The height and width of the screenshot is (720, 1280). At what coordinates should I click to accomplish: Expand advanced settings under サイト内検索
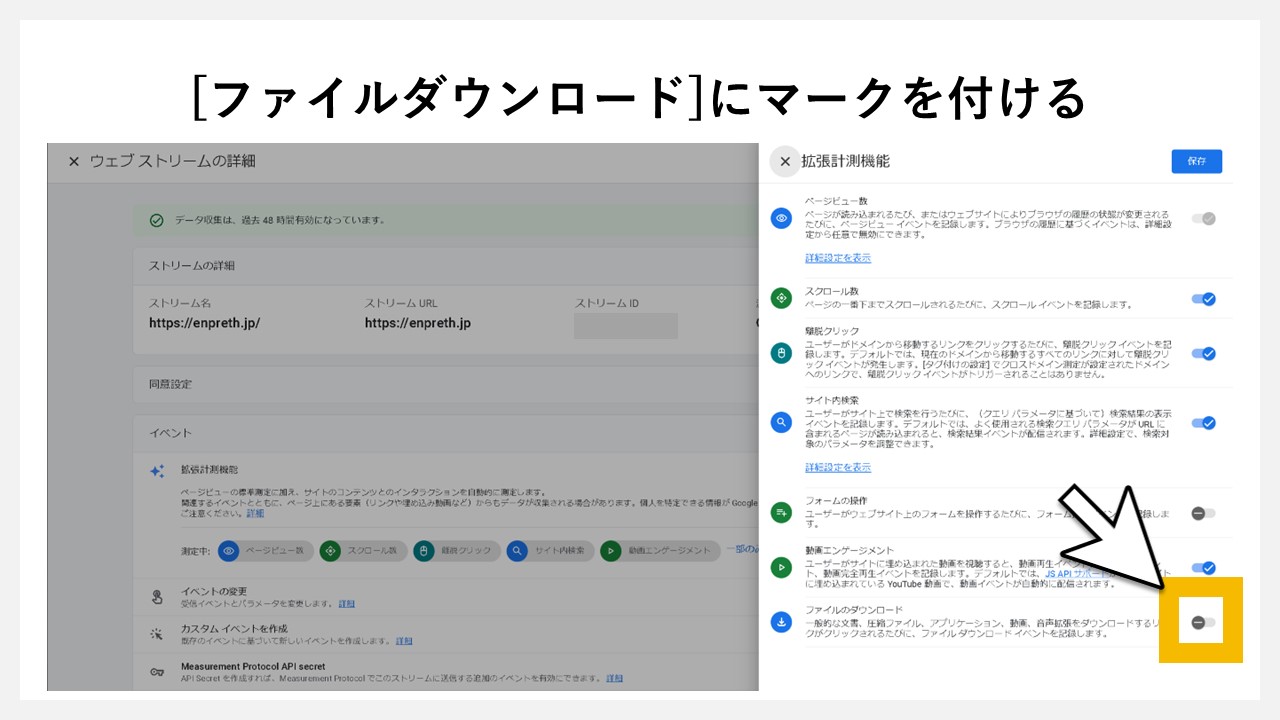839,467
